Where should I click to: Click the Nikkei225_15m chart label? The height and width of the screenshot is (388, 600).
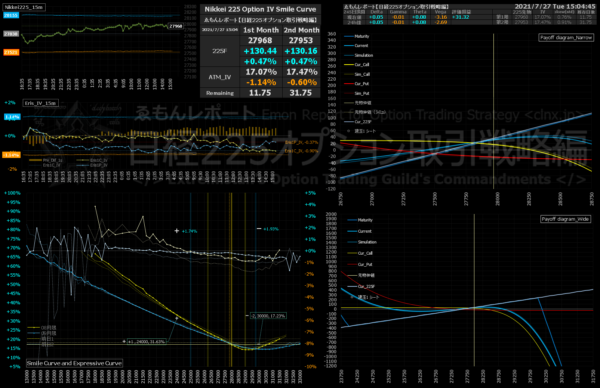coord(24,7)
